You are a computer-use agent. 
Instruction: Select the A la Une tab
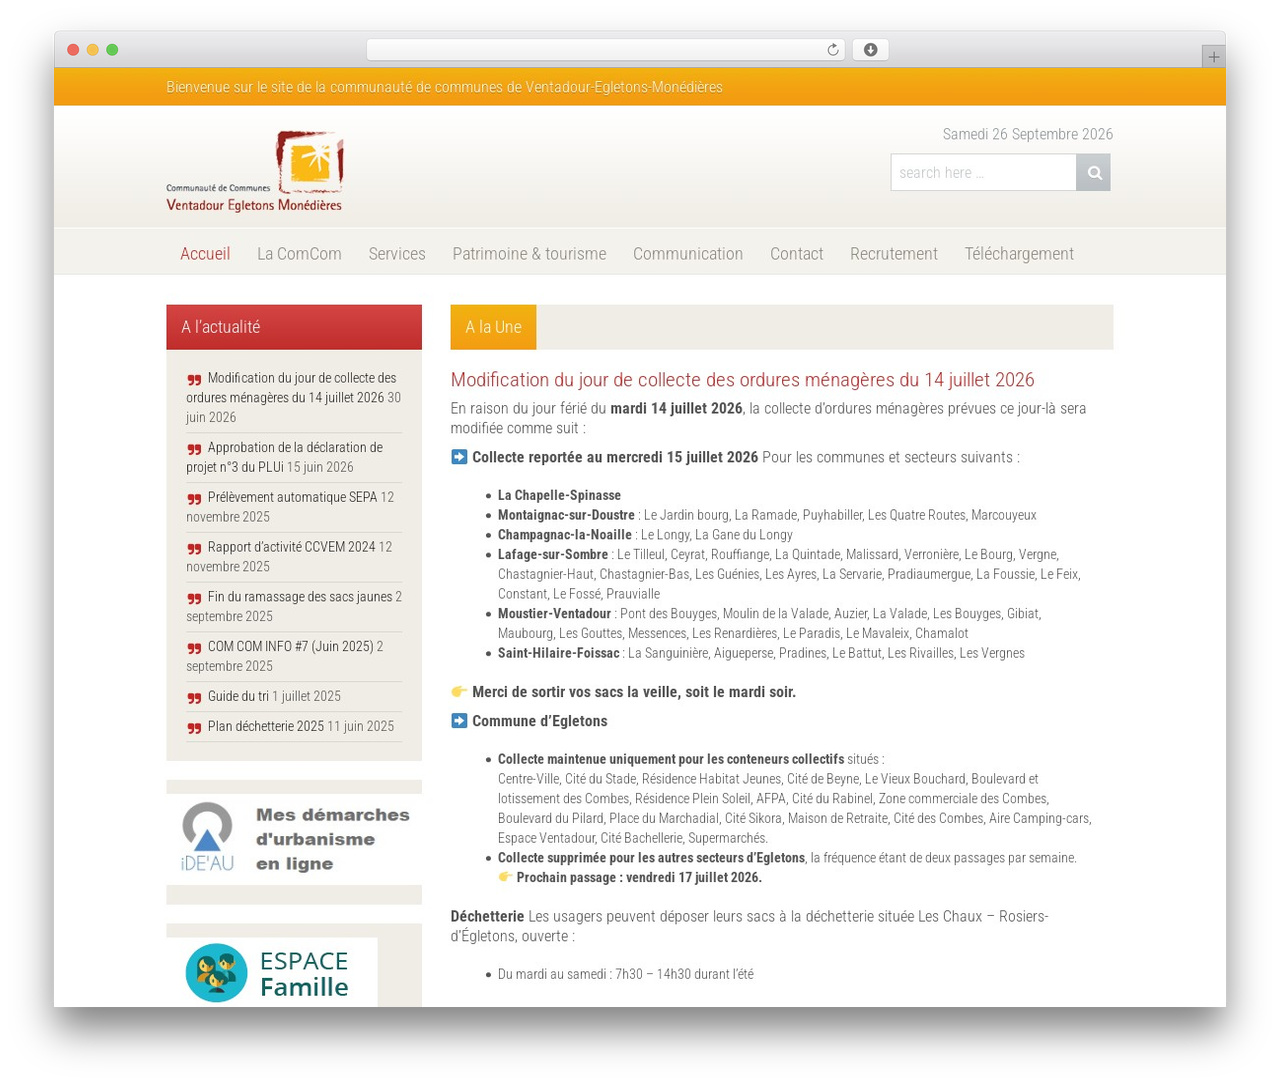pyautogui.click(x=493, y=327)
